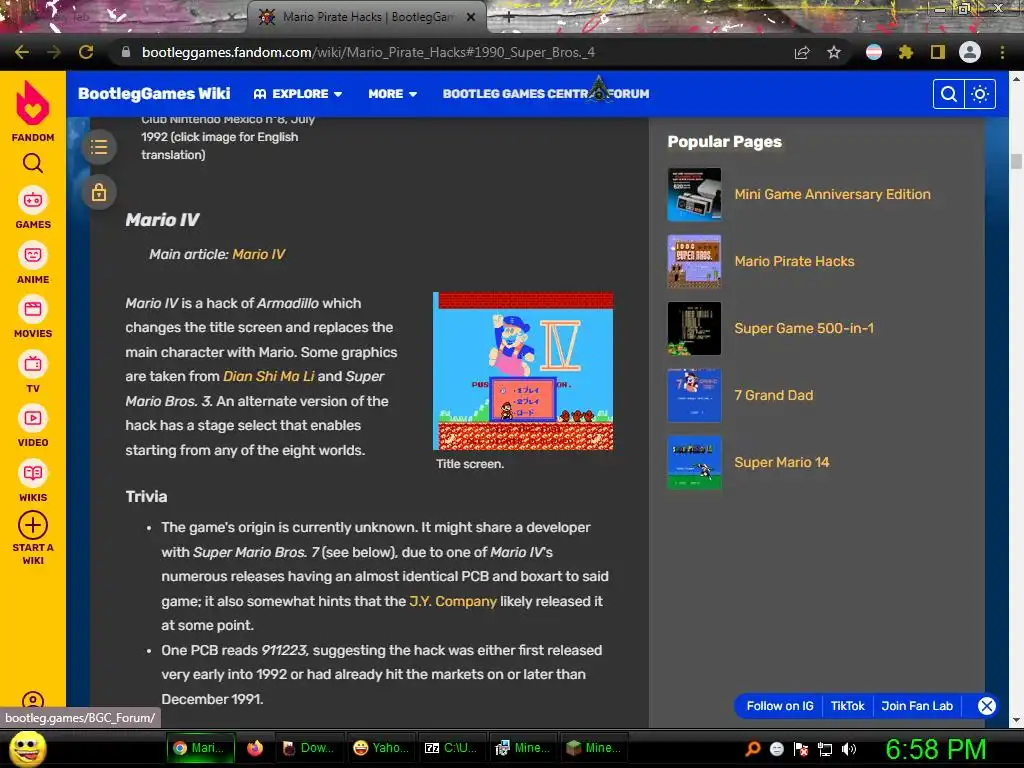Click the wiki search button
Image resolution: width=1024 pixels, height=768 pixels.
pos(949,94)
